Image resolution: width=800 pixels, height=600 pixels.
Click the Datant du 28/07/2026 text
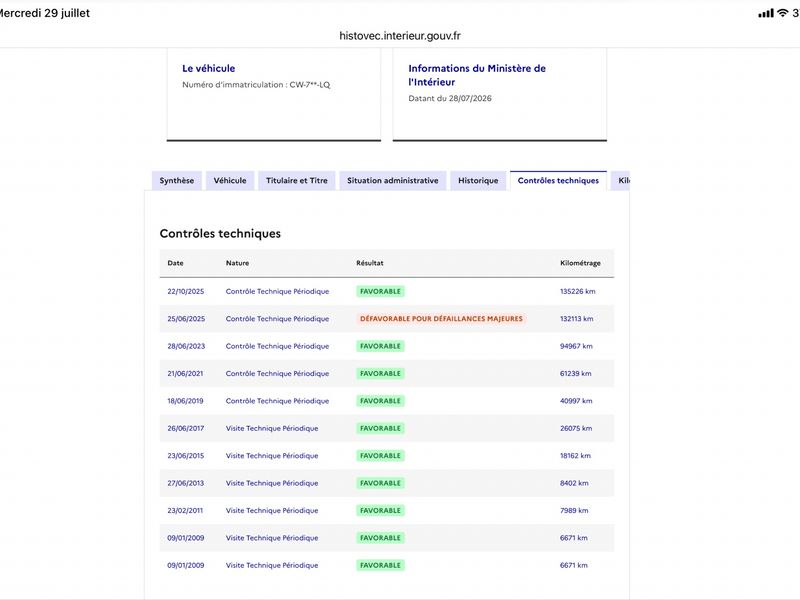(x=450, y=98)
